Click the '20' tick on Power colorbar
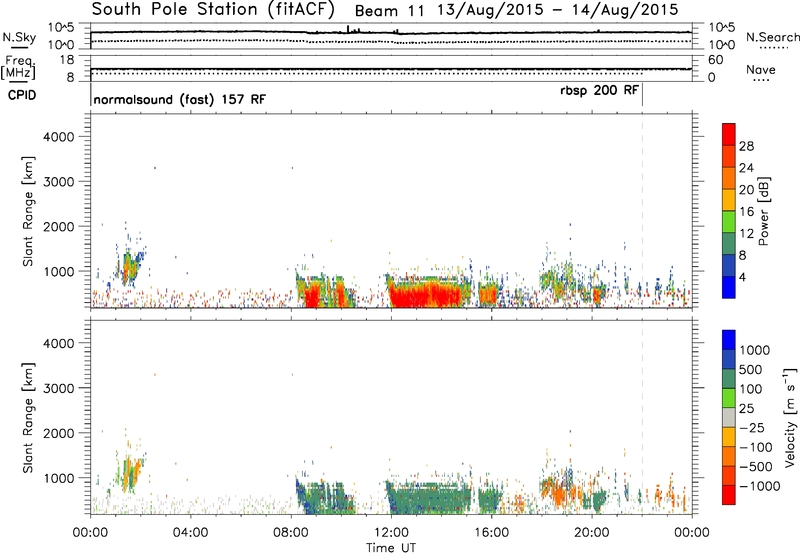 click(x=746, y=190)
